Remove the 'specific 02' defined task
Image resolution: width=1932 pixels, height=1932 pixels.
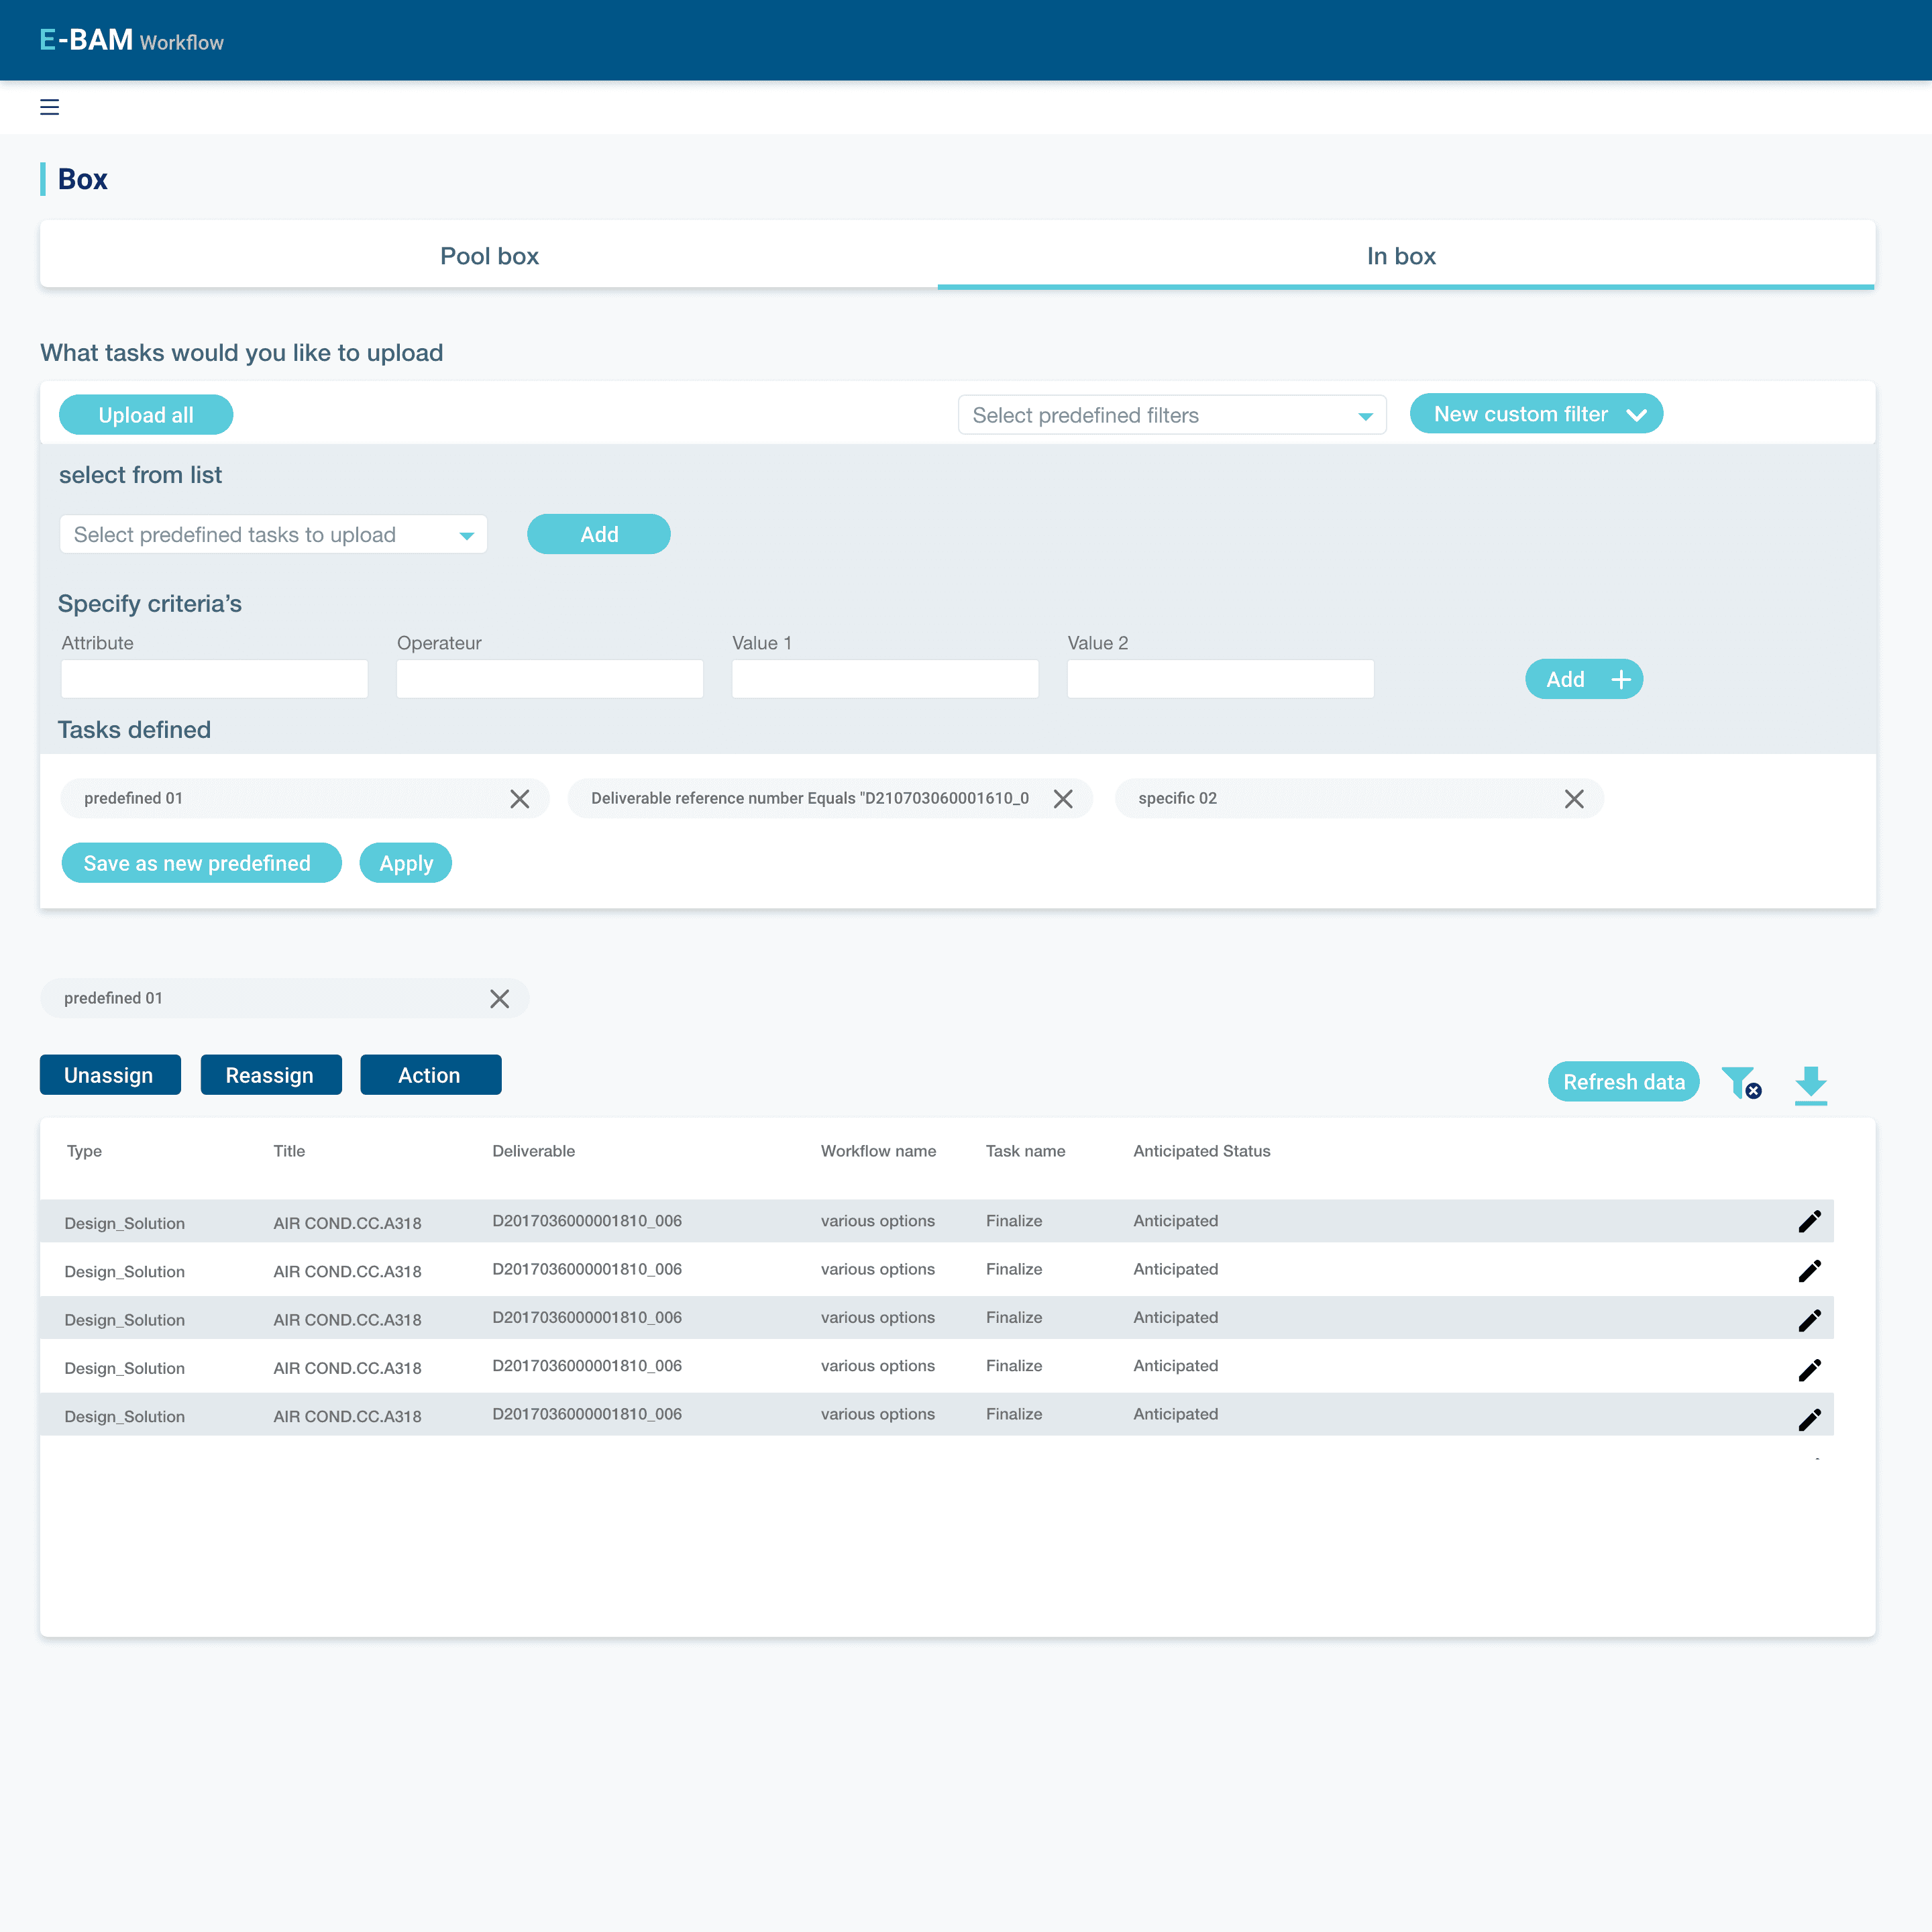pos(1573,798)
